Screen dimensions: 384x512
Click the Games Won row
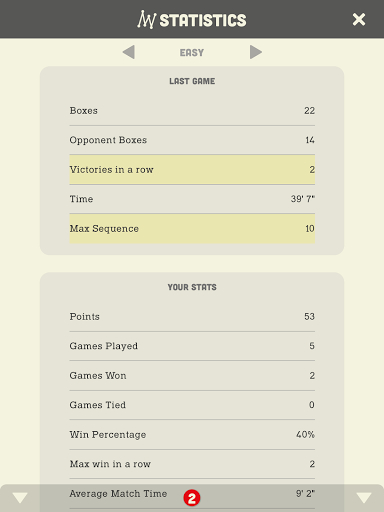click(192, 376)
